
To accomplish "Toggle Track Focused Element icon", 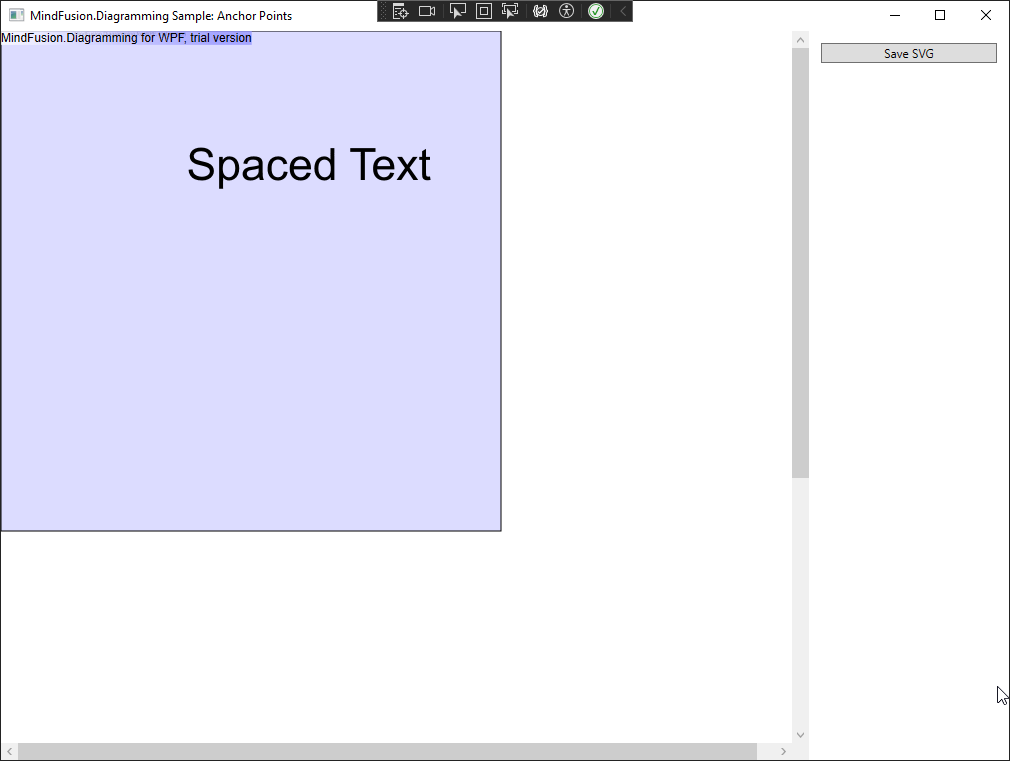I will click(510, 11).
